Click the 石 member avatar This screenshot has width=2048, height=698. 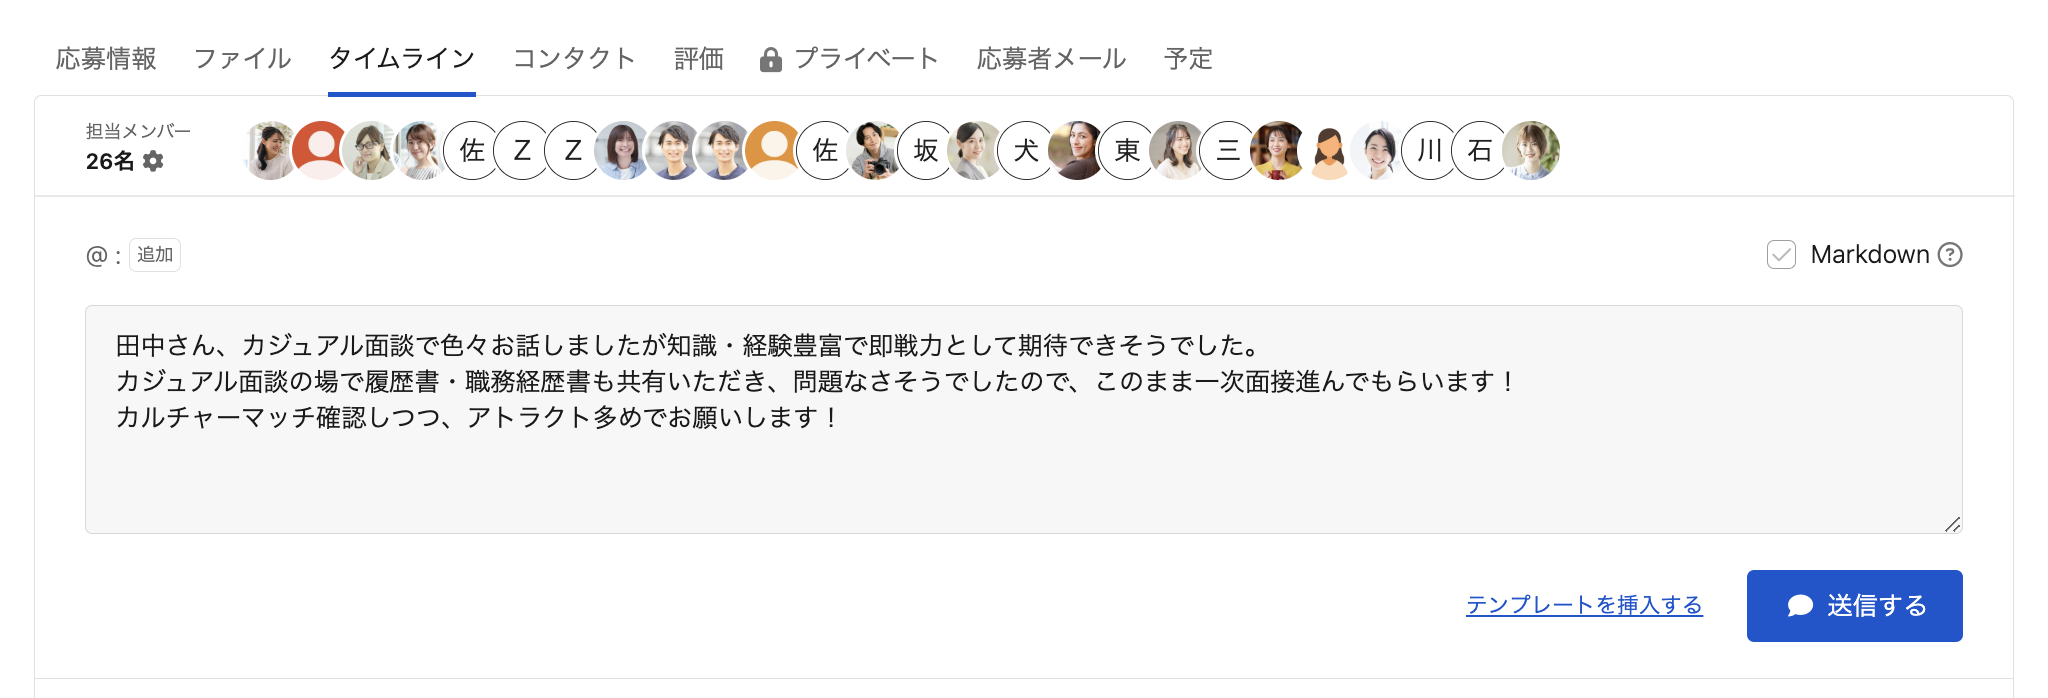coord(1480,151)
